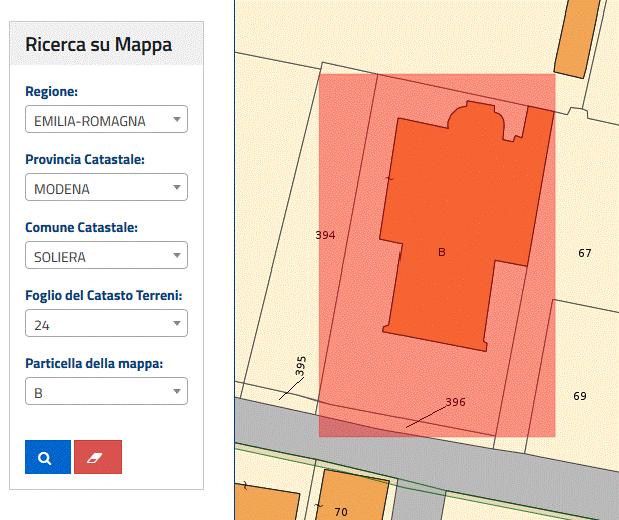Screen dimensions: 619x520
Task: Click the orange building at top right of map
Action: [577, 38]
